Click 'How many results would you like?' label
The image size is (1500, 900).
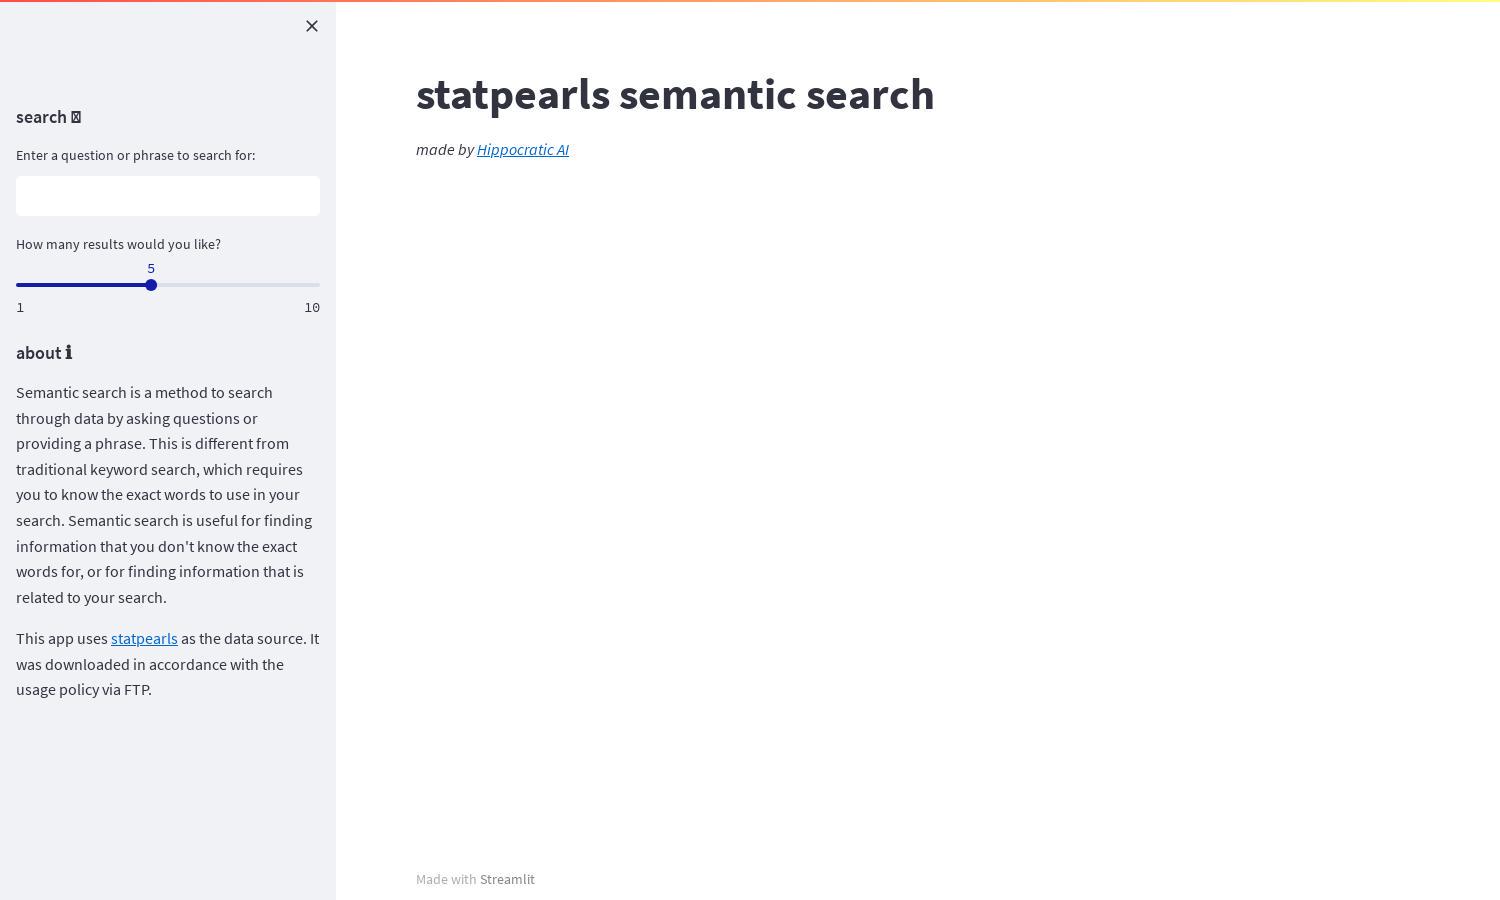[x=118, y=244]
